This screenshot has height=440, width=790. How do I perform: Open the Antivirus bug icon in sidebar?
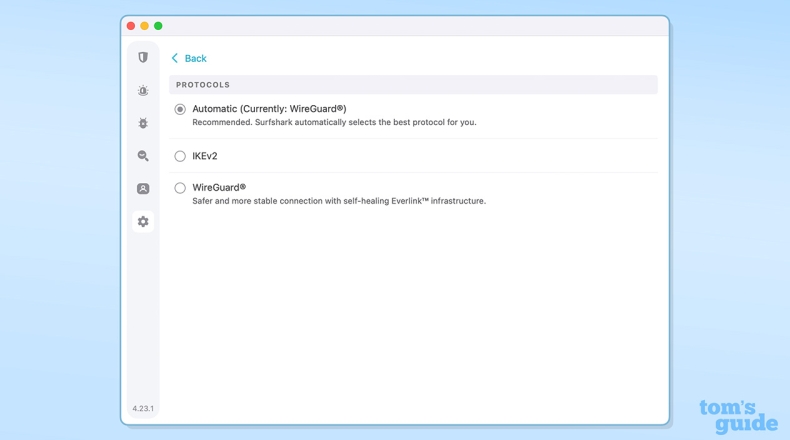tap(143, 123)
